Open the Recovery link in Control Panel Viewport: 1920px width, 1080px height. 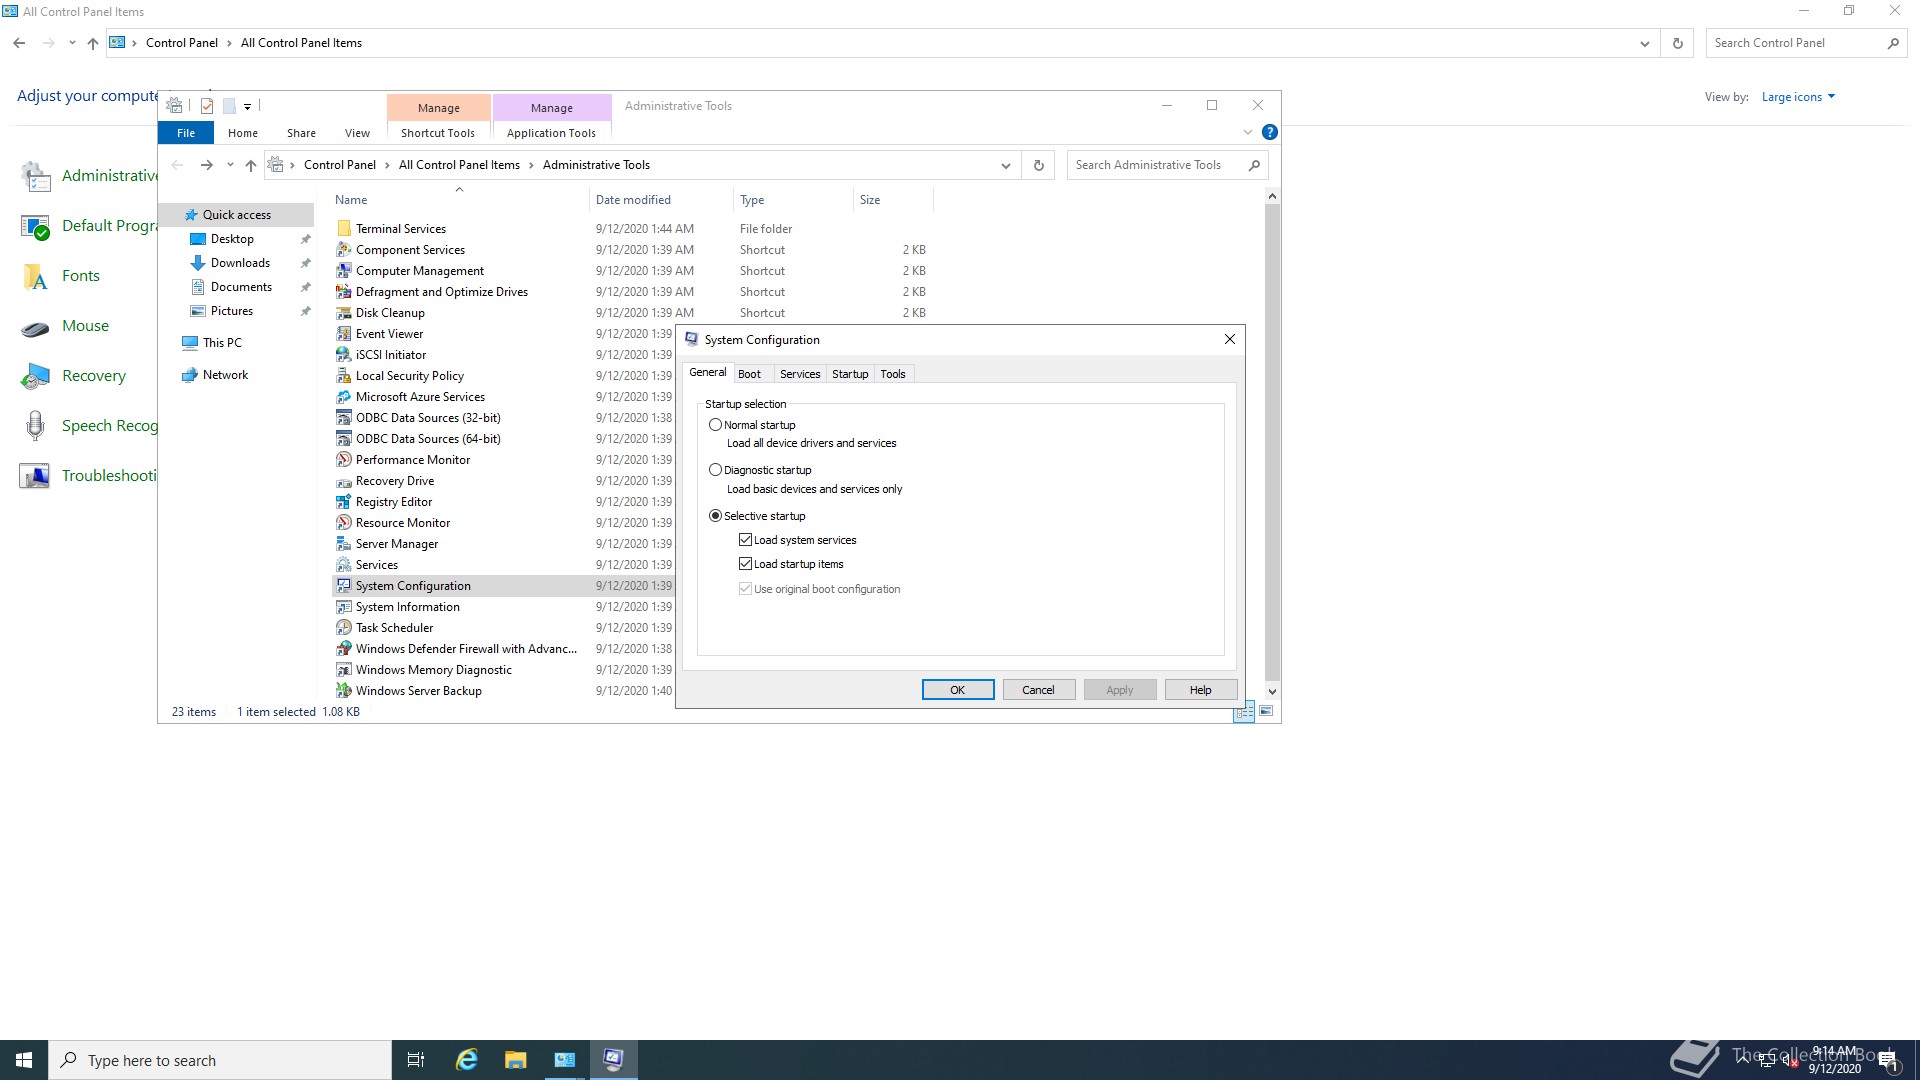[x=94, y=376]
